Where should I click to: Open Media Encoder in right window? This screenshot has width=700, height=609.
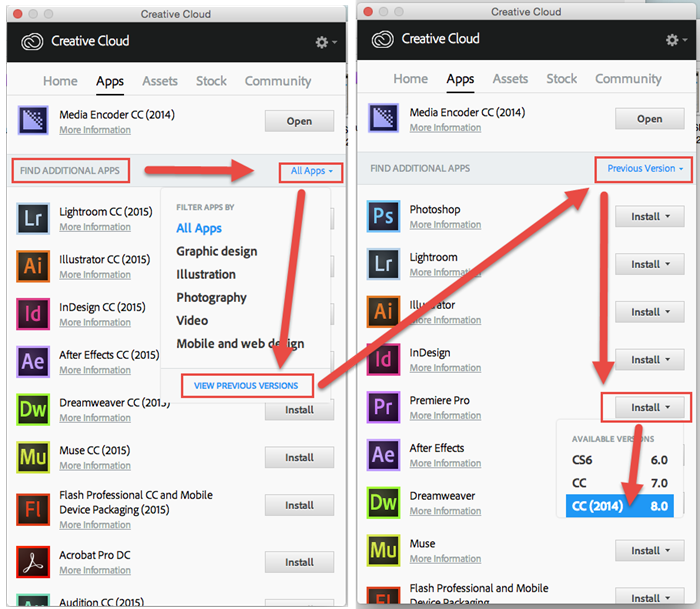click(x=650, y=119)
